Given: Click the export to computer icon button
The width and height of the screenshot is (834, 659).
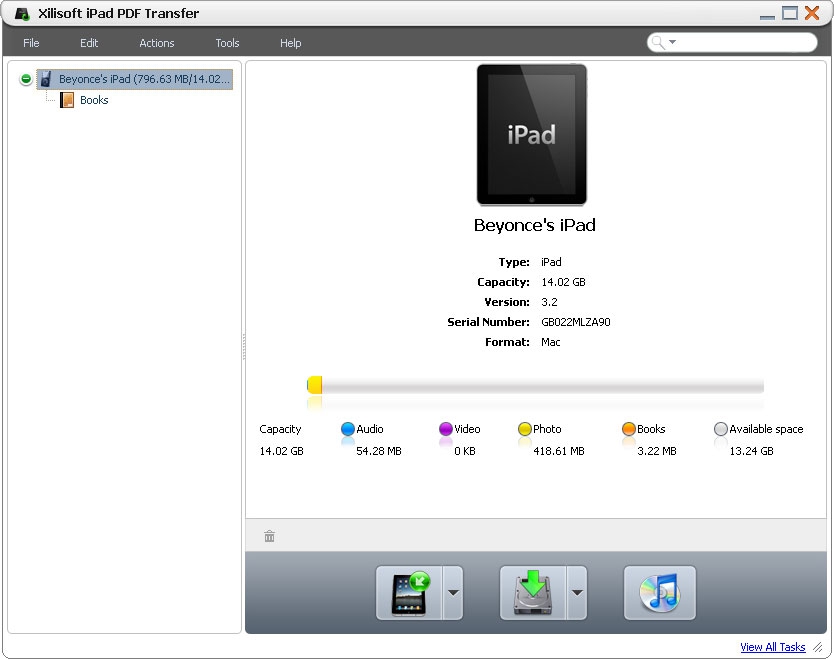Looking at the screenshot, I should click(533, 593).
